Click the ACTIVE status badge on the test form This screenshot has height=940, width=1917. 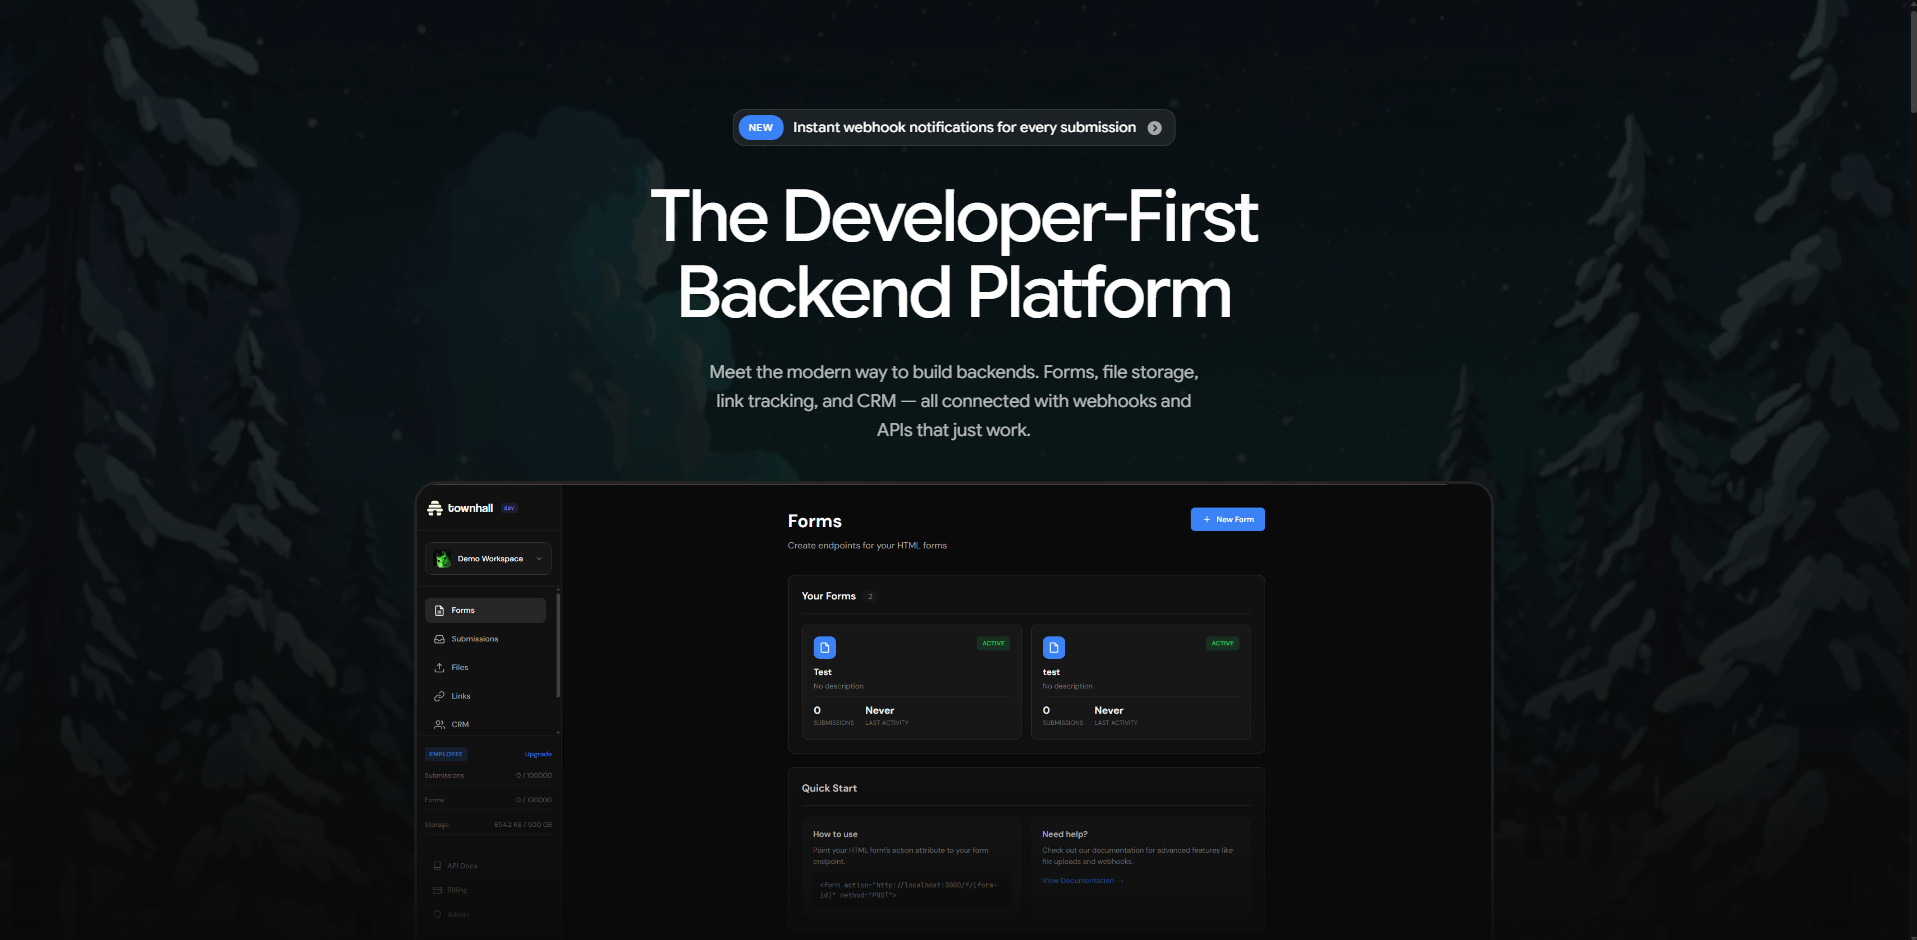point(1222,643)
